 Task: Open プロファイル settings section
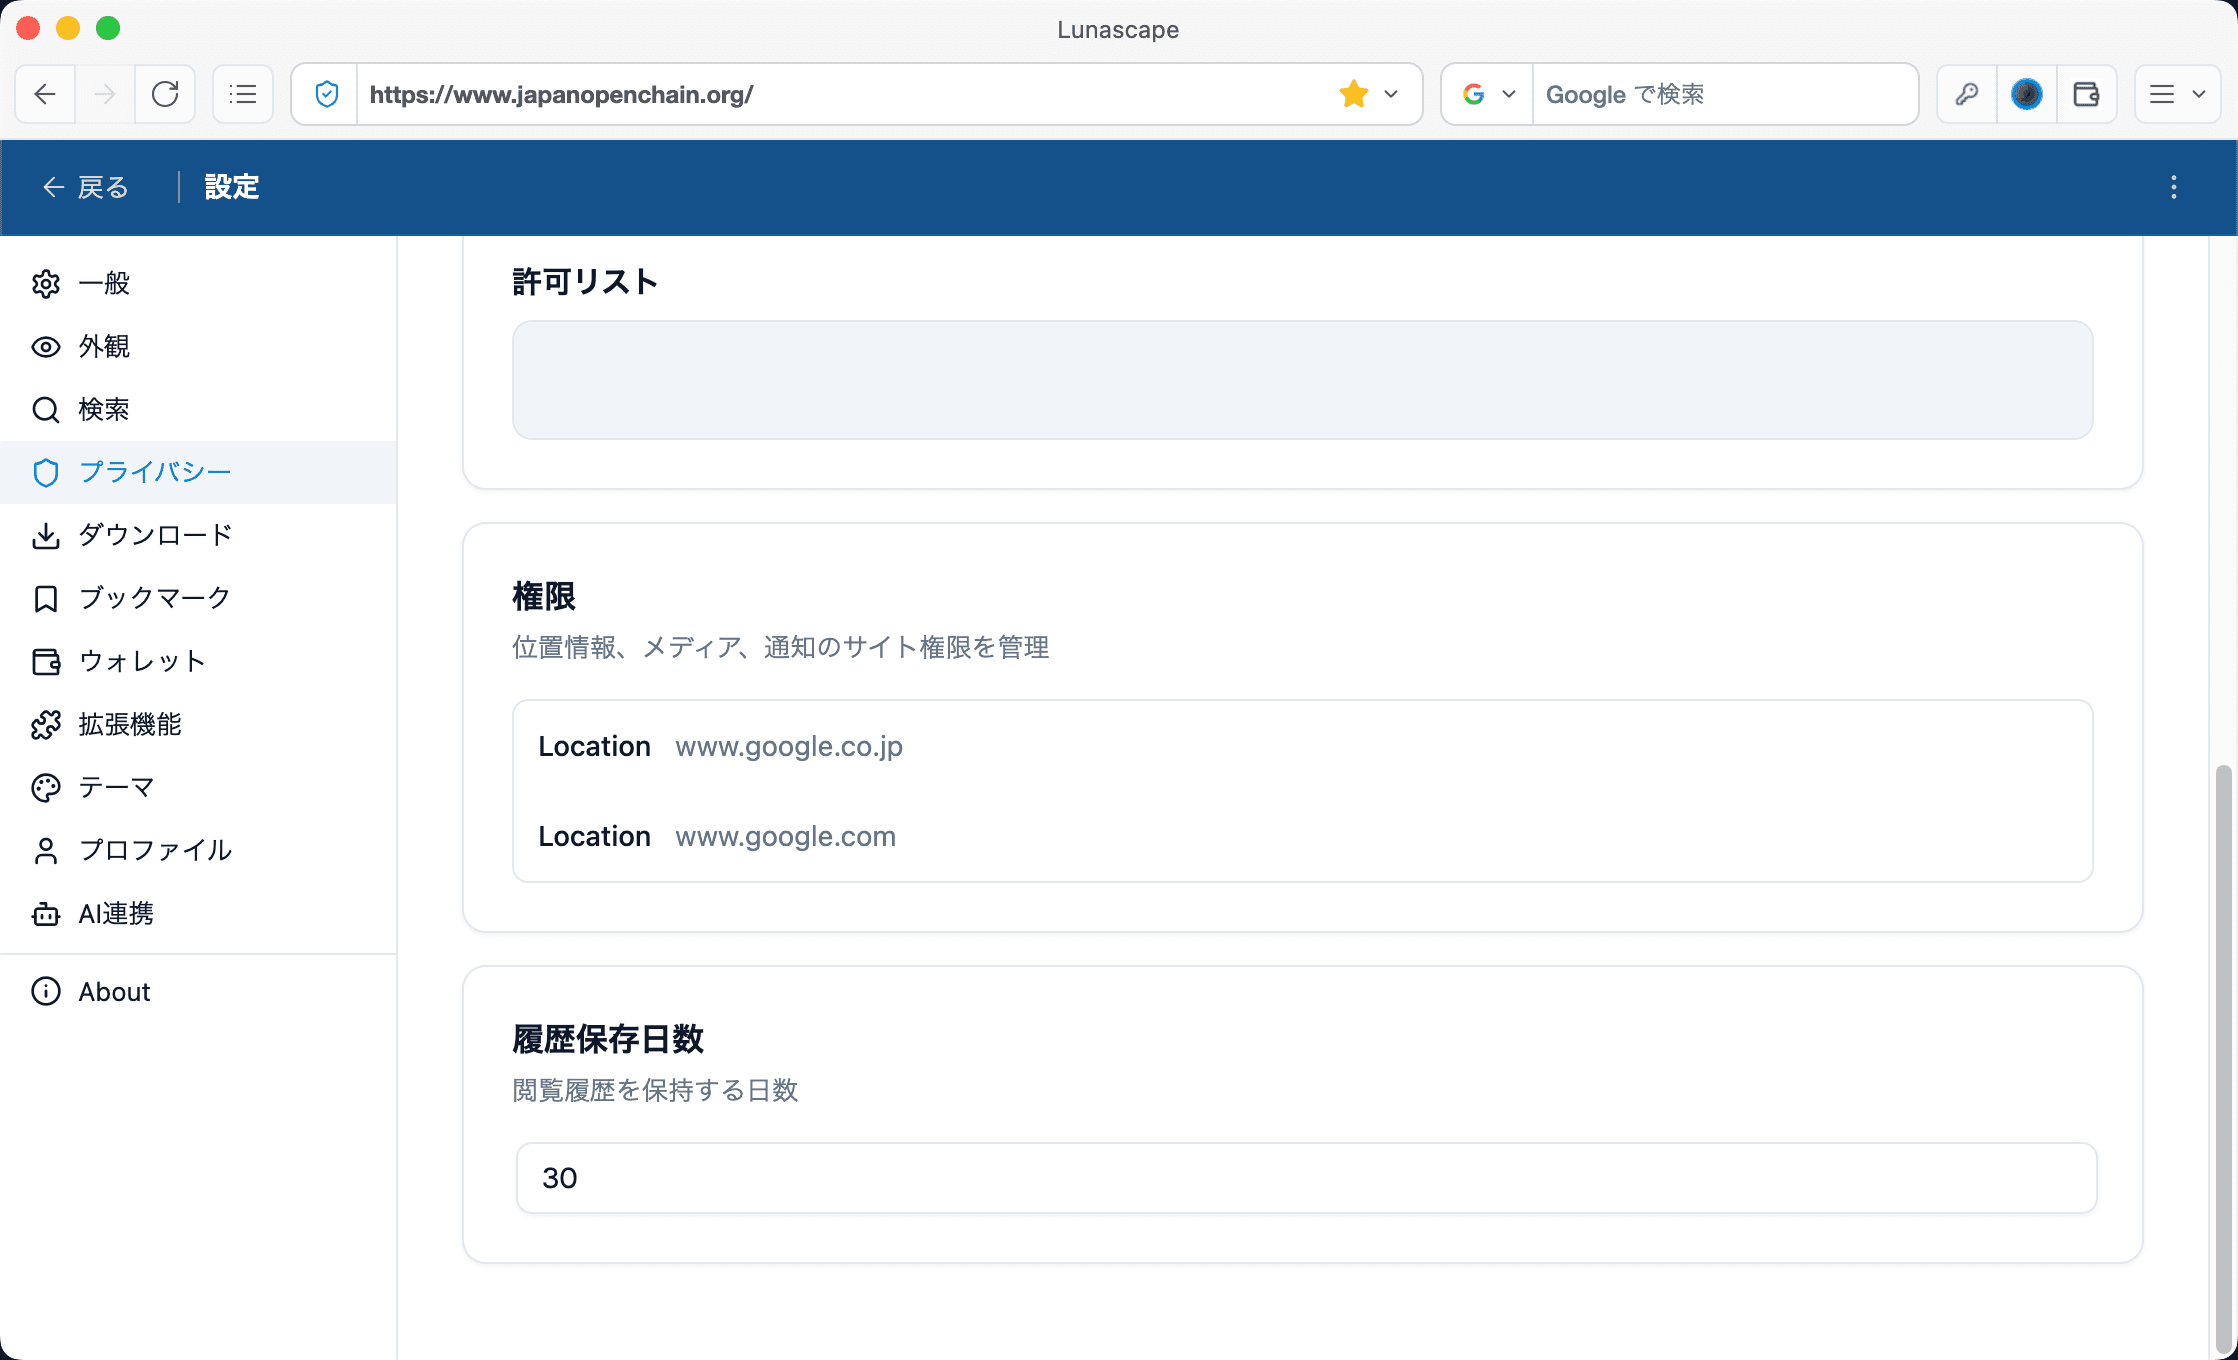(x=198, y=850)
